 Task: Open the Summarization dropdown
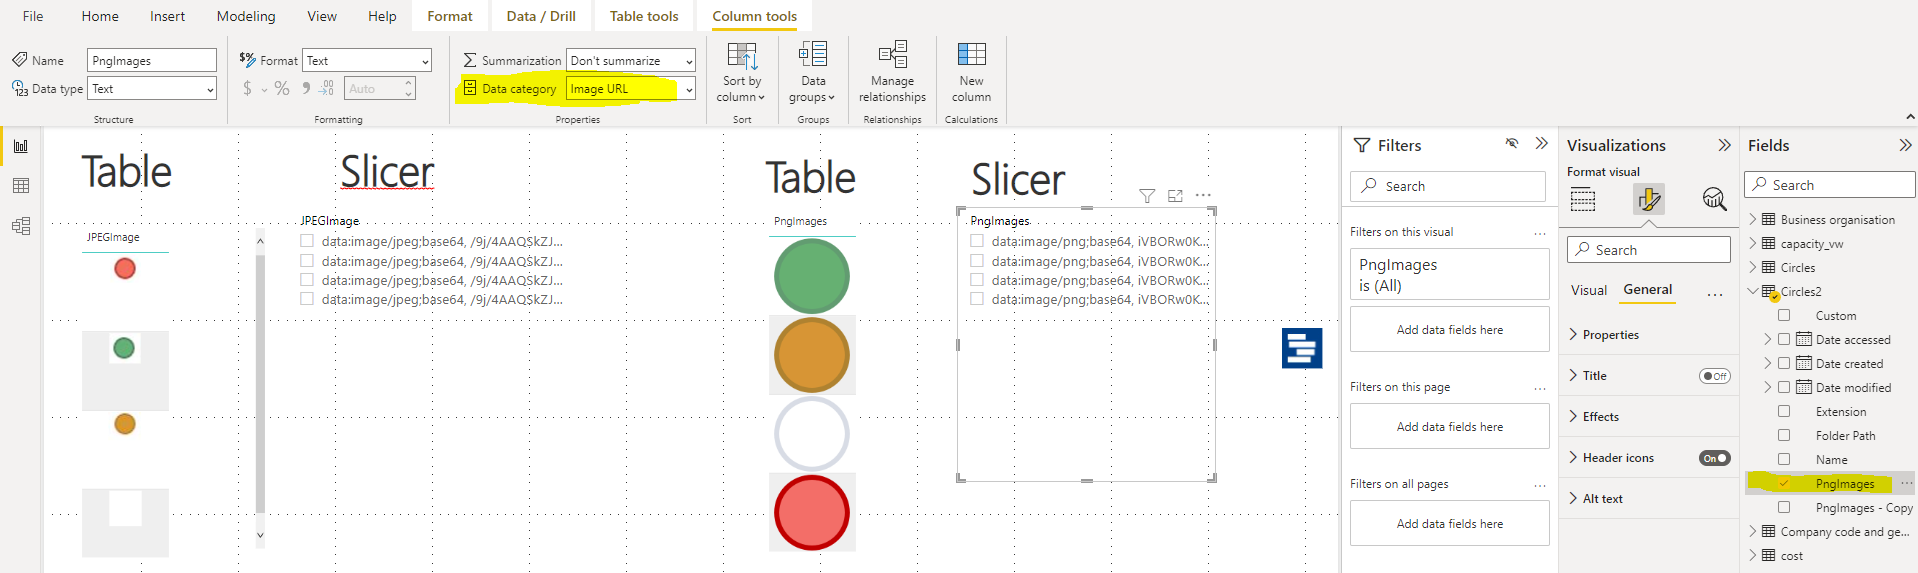pyautogui.click(x=631, y=61)
